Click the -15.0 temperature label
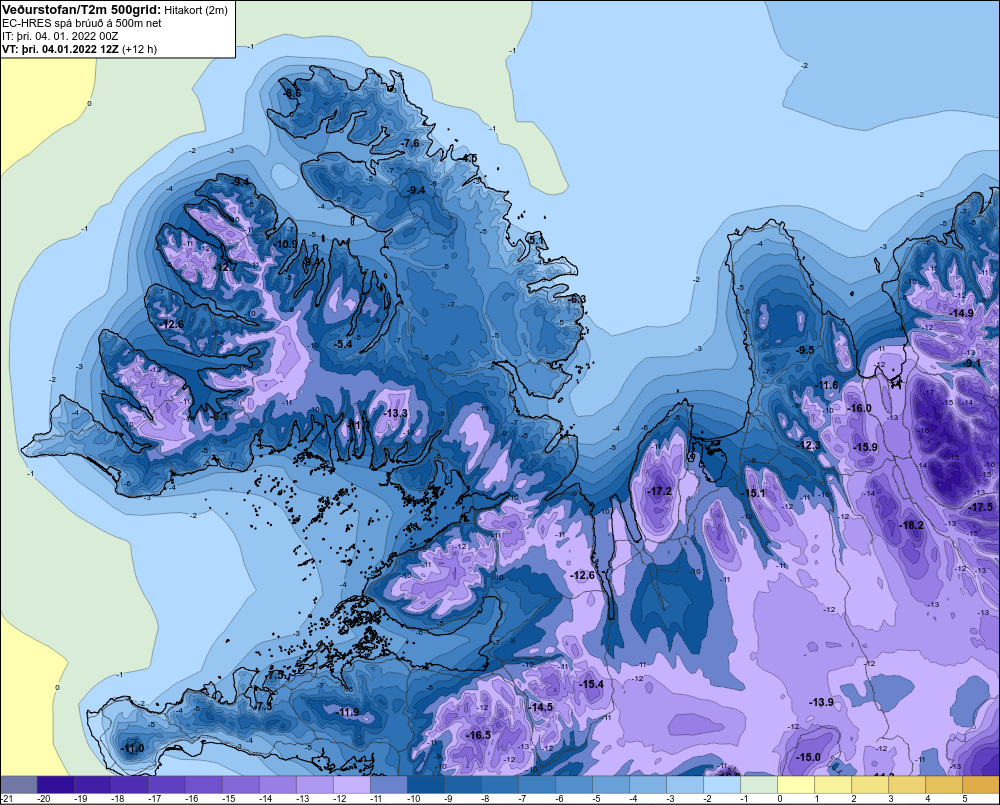1000x805 pixels. [808, 757]
